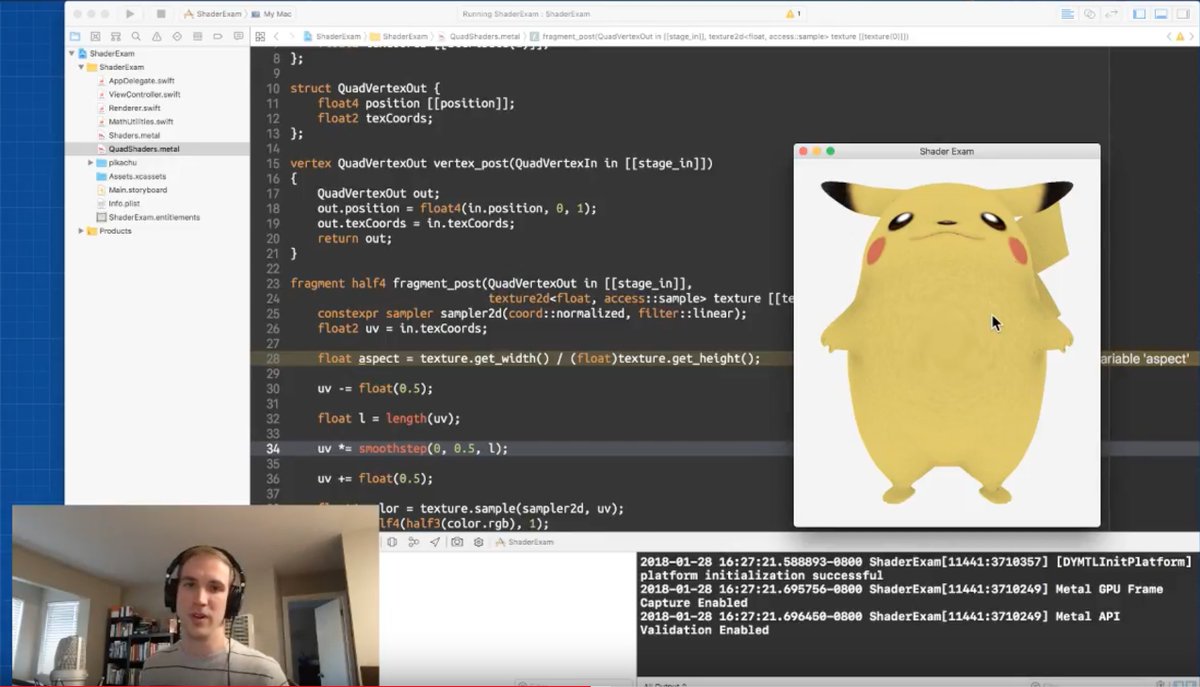Screen dimensions: 1200x687
Task: Expand the pikachu folder triangle
Action: pyautogui.click(x=91, y=162)
